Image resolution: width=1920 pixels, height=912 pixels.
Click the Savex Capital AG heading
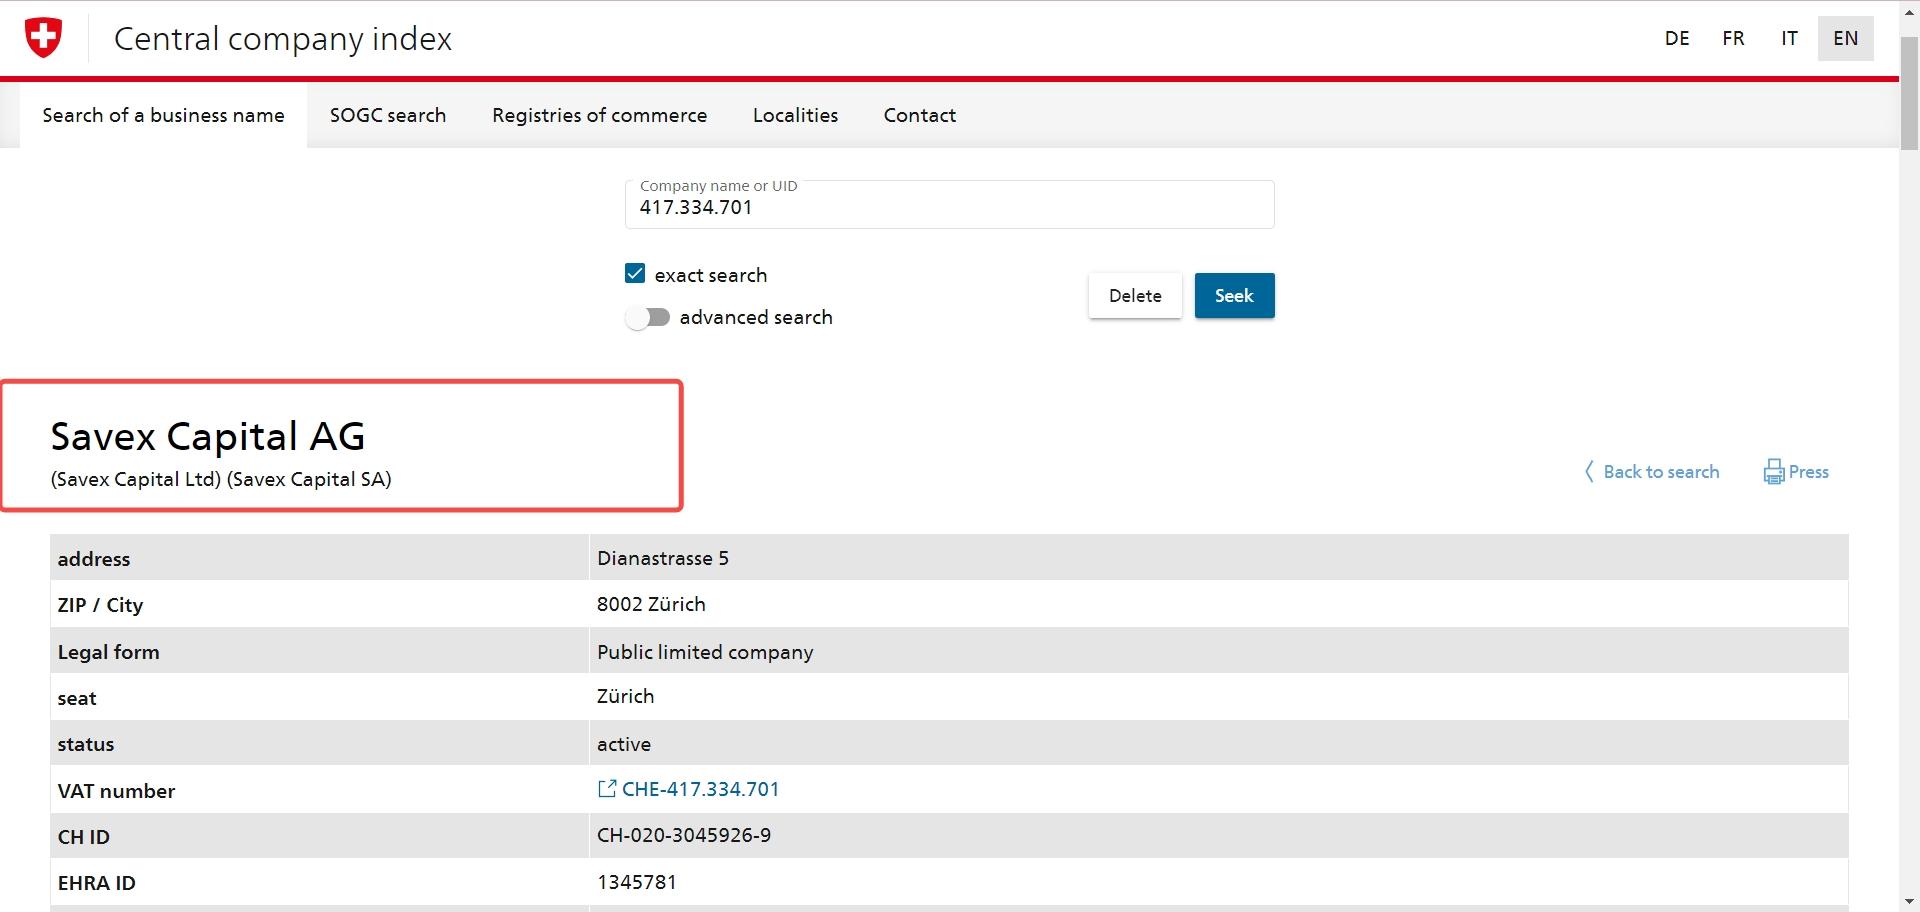(x=208, y=436)
